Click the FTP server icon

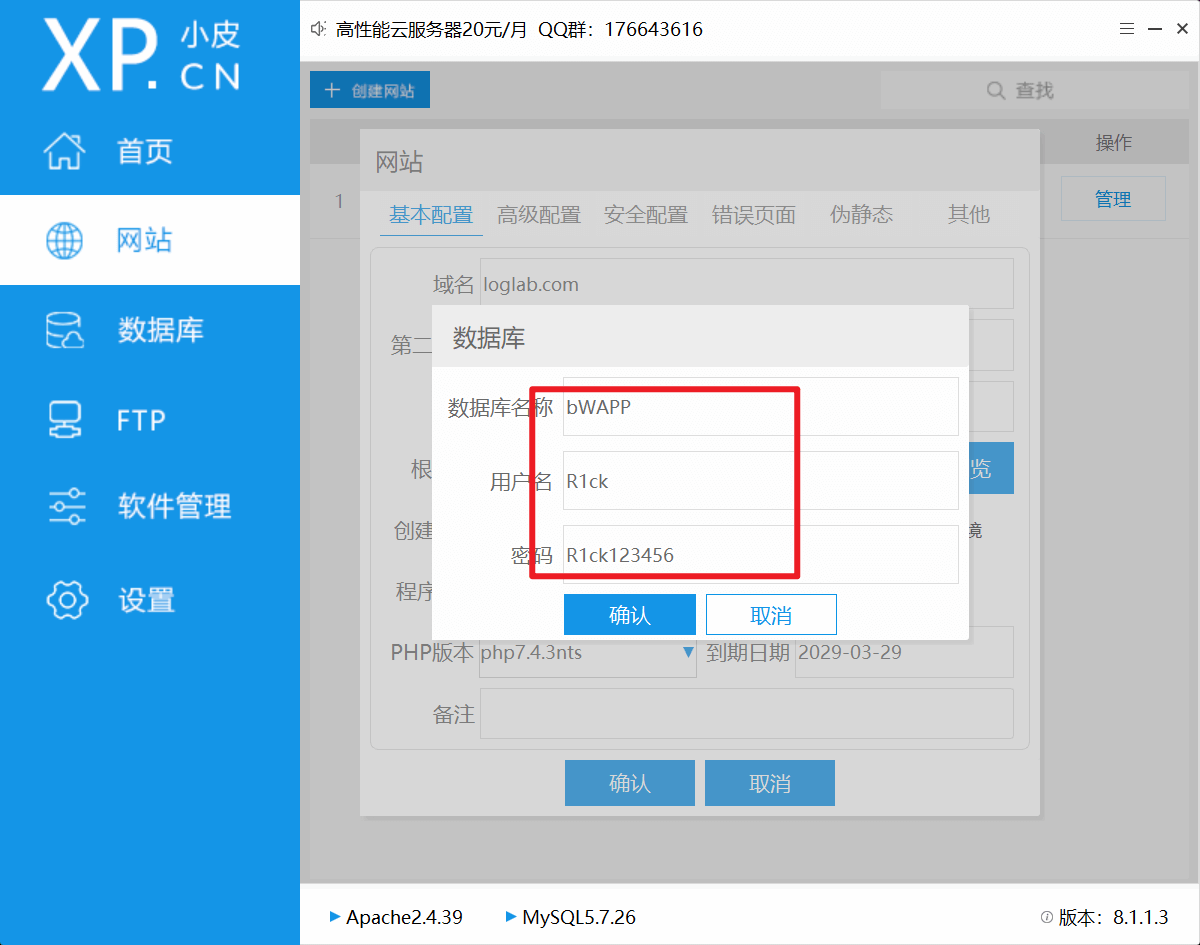pyautogui.click(x=65, y=419)
